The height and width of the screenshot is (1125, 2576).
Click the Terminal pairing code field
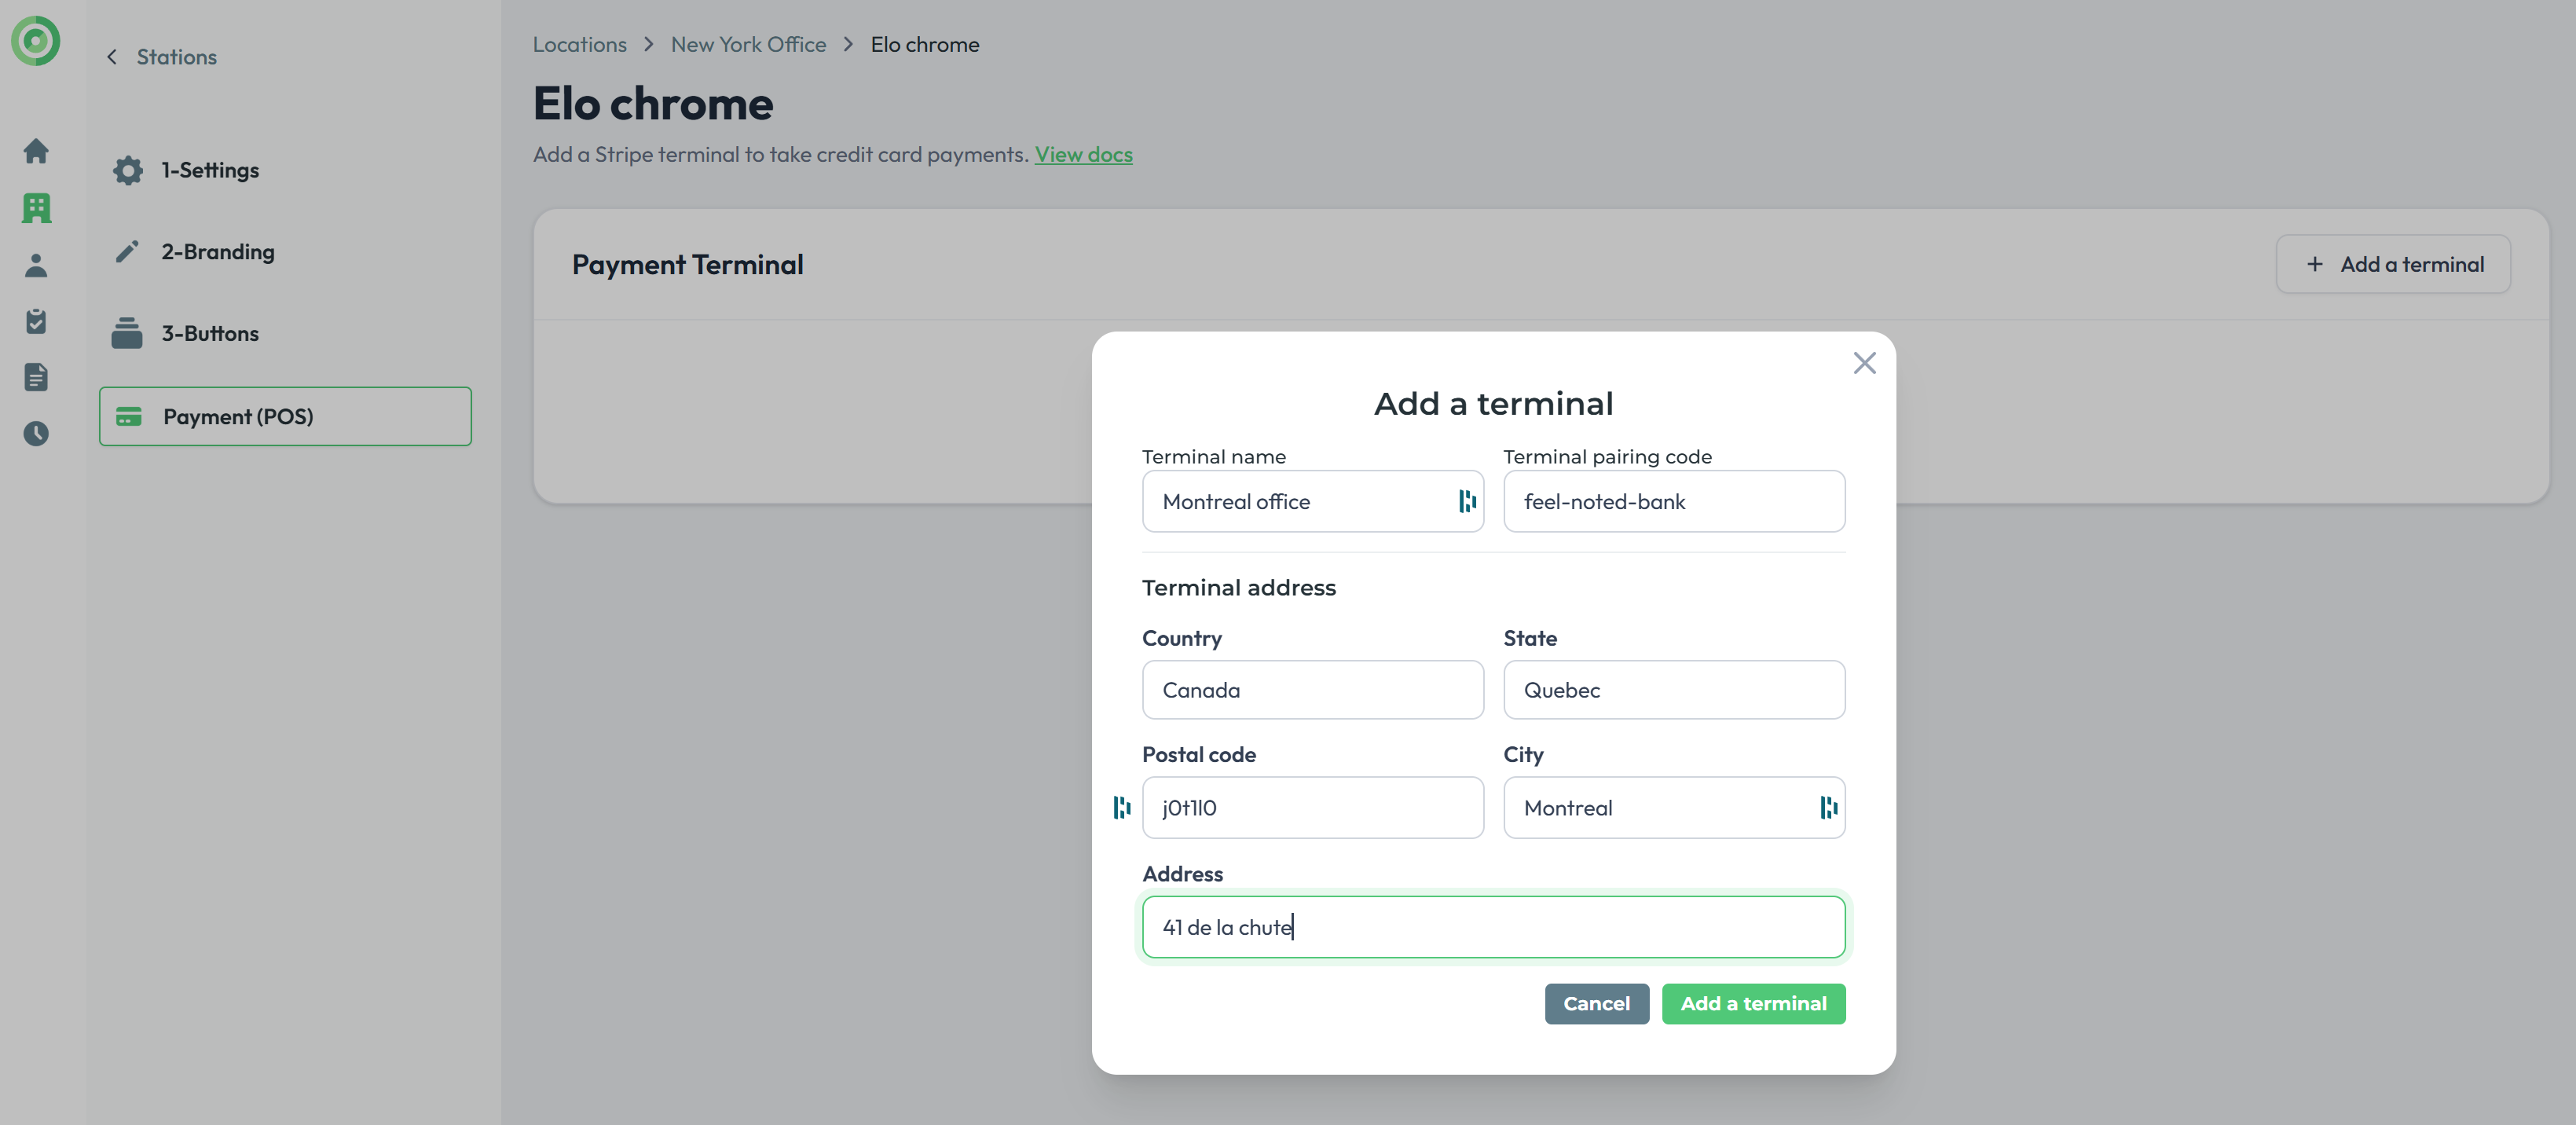tap(1673, 501)
